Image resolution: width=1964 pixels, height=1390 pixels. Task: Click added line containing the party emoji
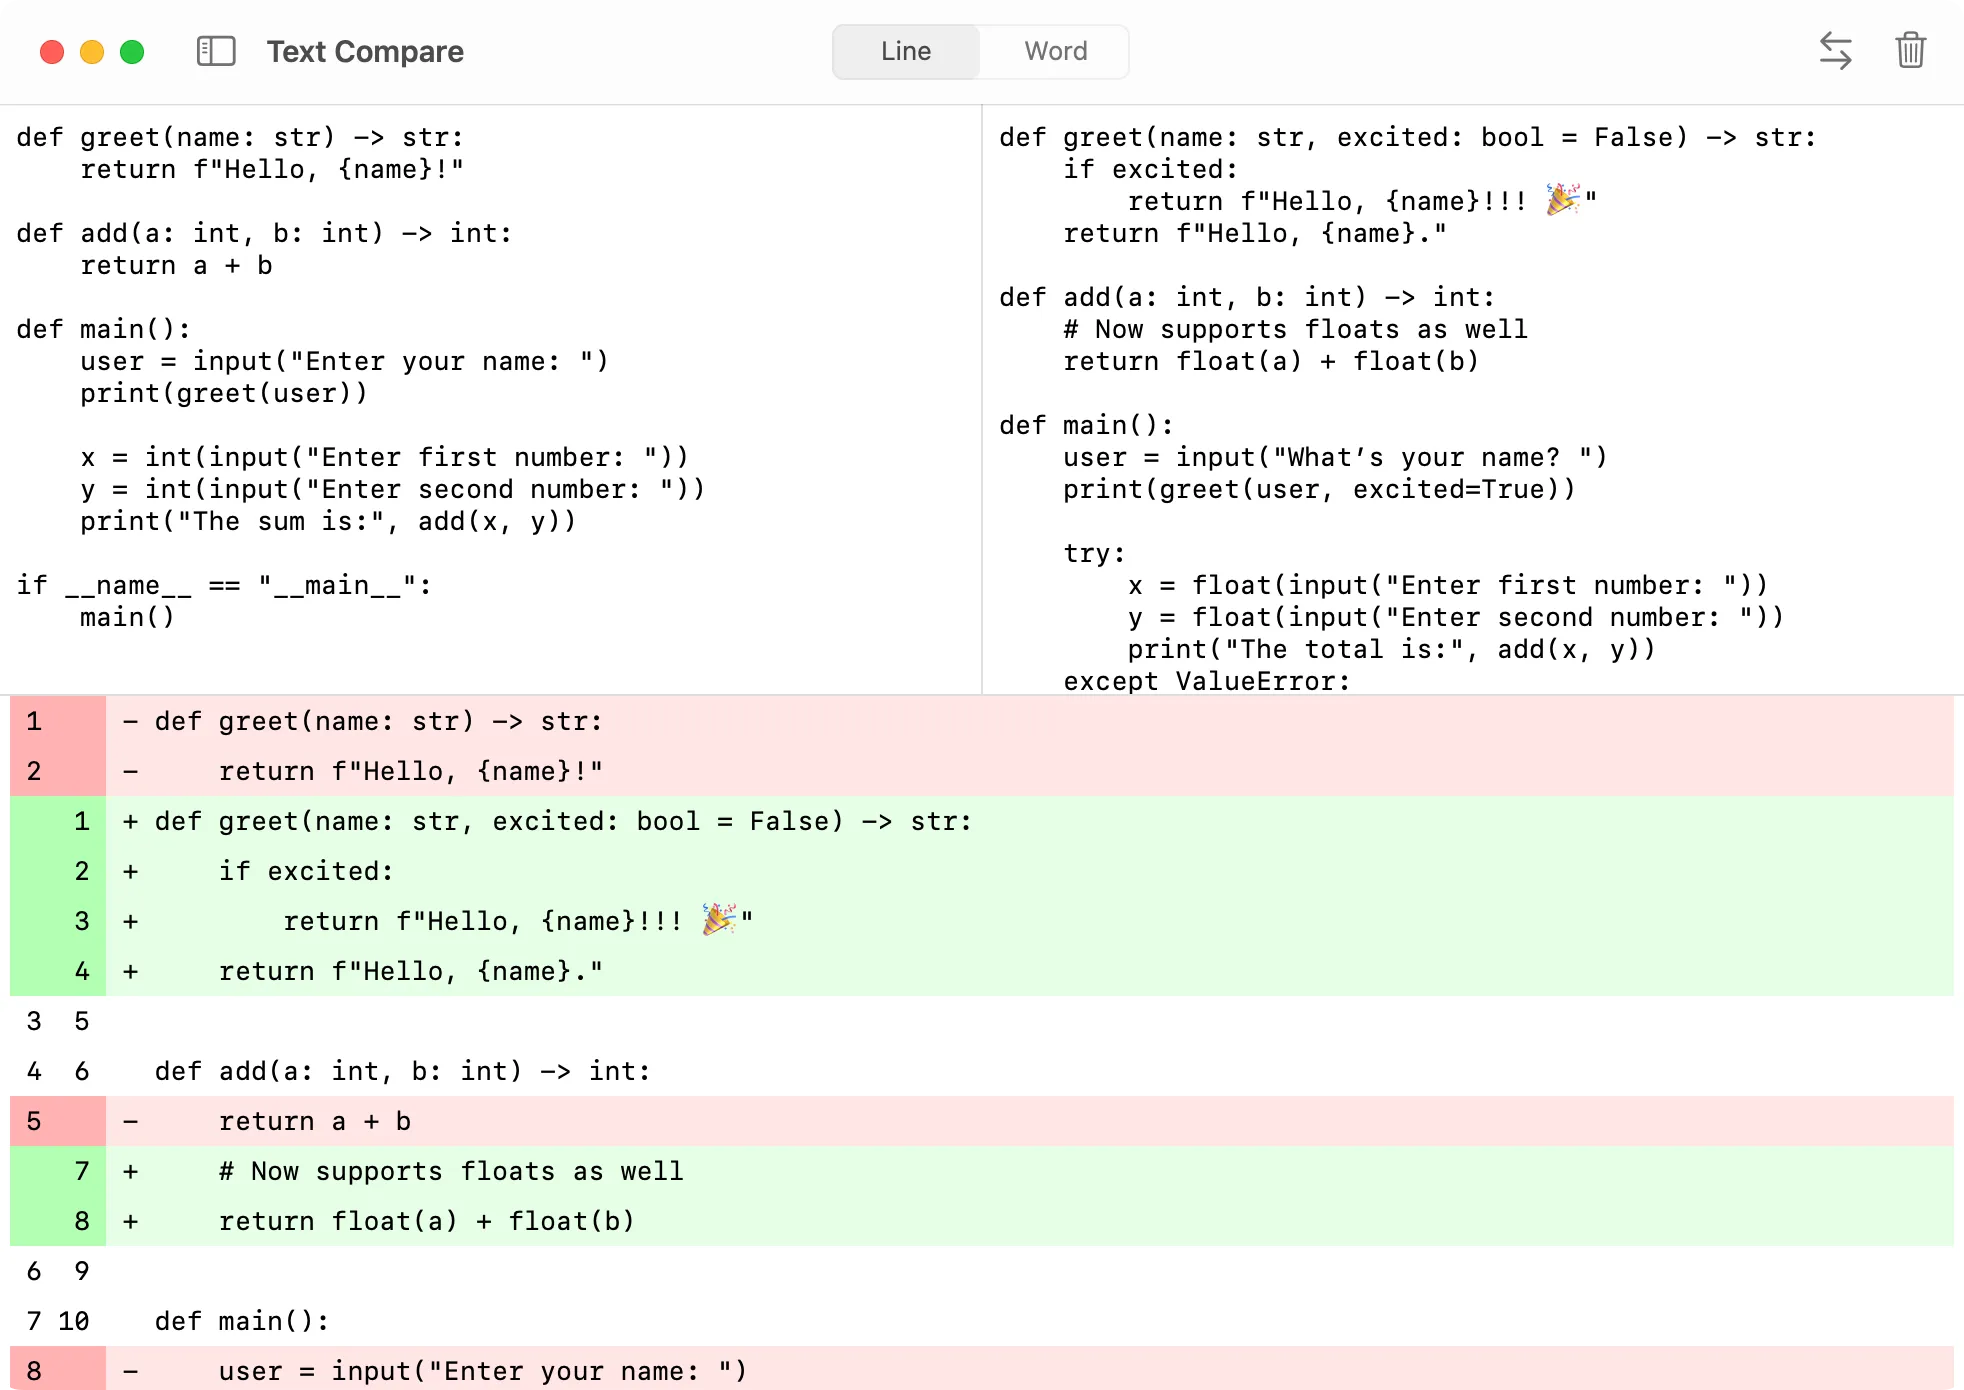[515, 921]
